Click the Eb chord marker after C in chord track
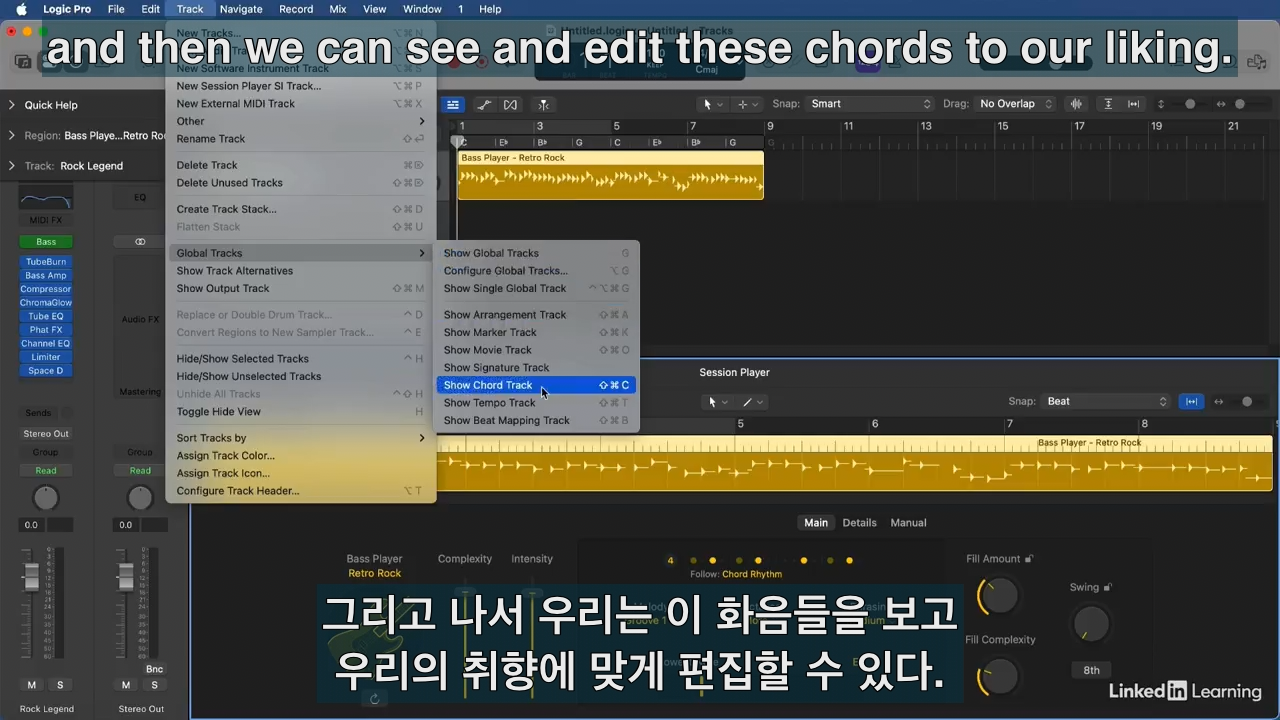The height and width of the screenshot is (720, 1280). coord(503,142)
